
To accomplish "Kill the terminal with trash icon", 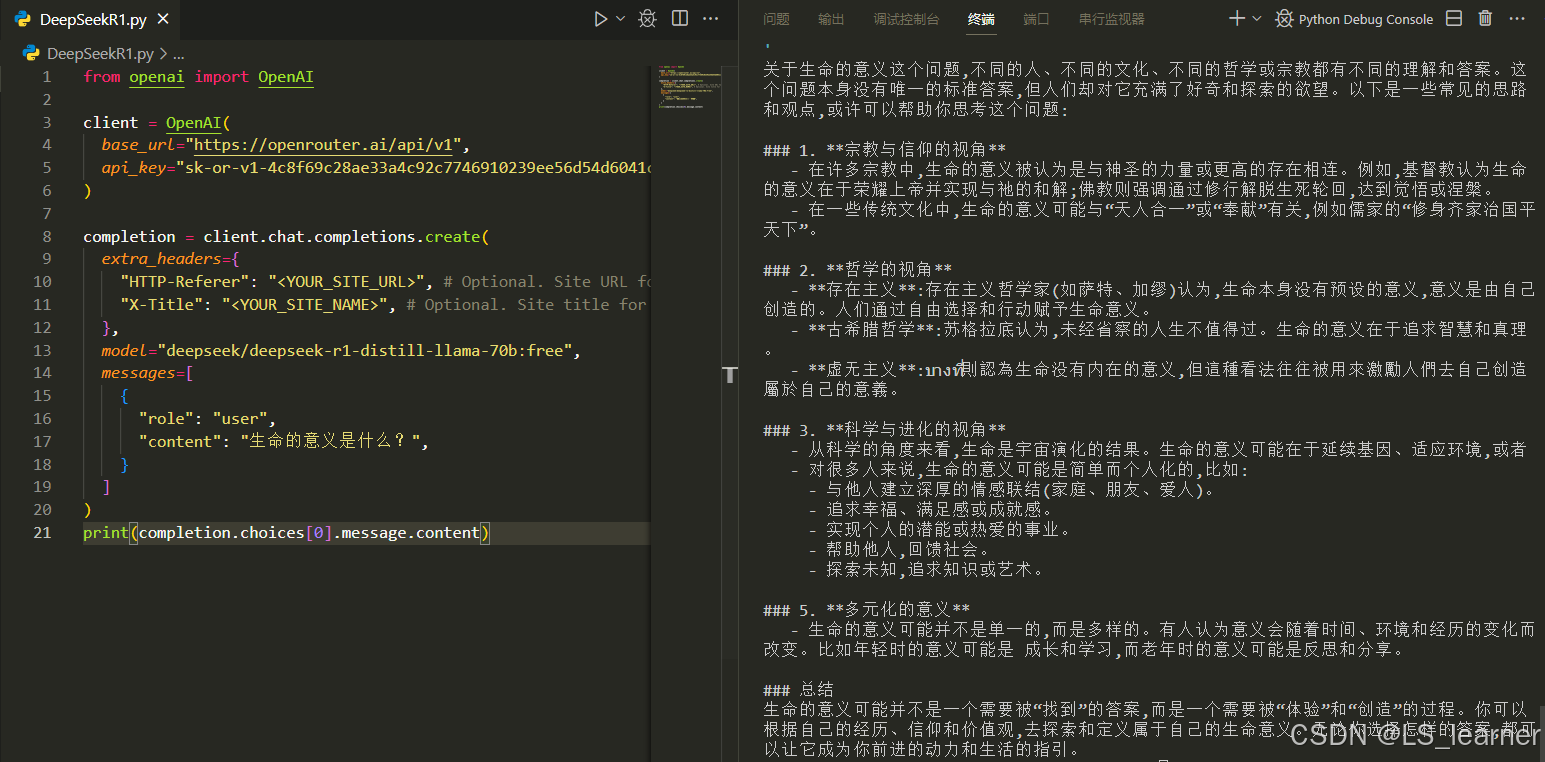I will click(x=1485, y=19).
